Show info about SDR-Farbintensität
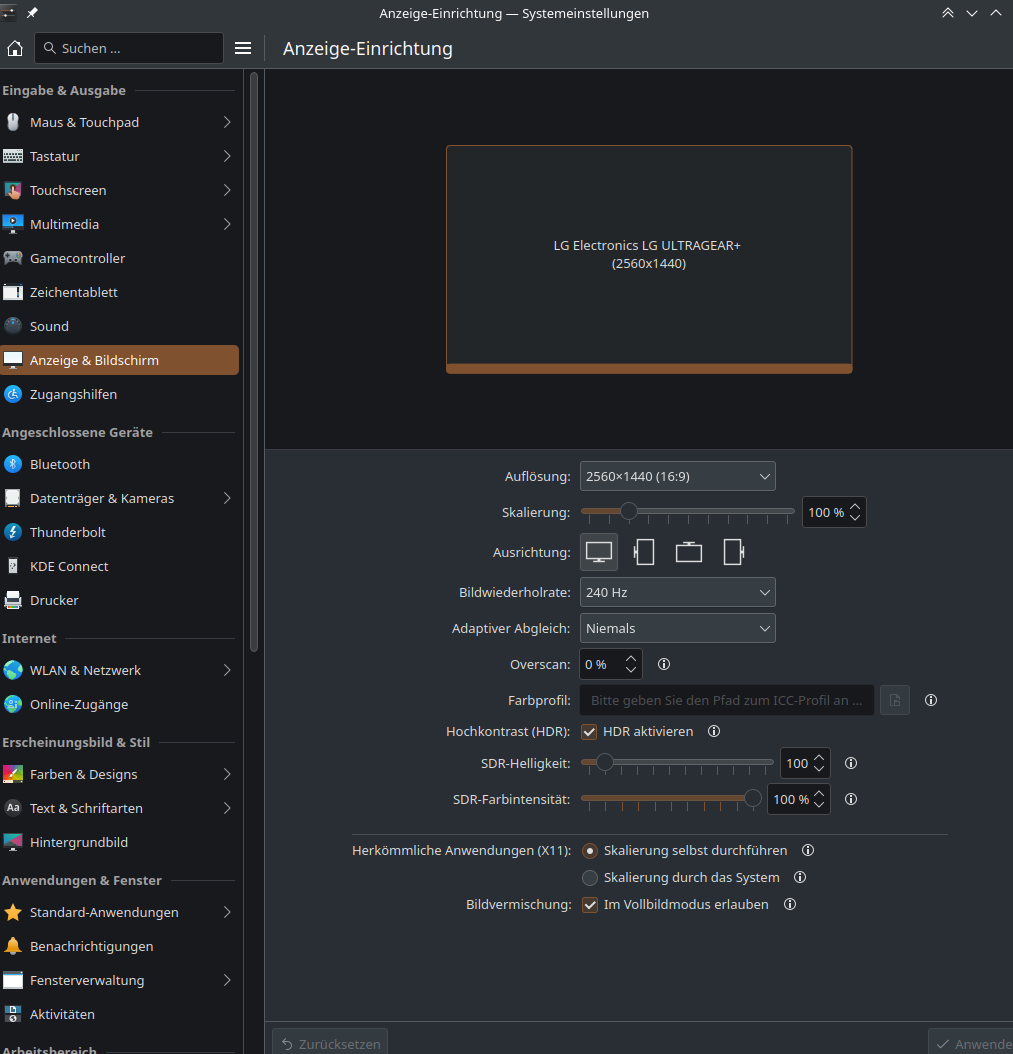This screenshot has height=1054, width=1013. [x=850, y=799]
